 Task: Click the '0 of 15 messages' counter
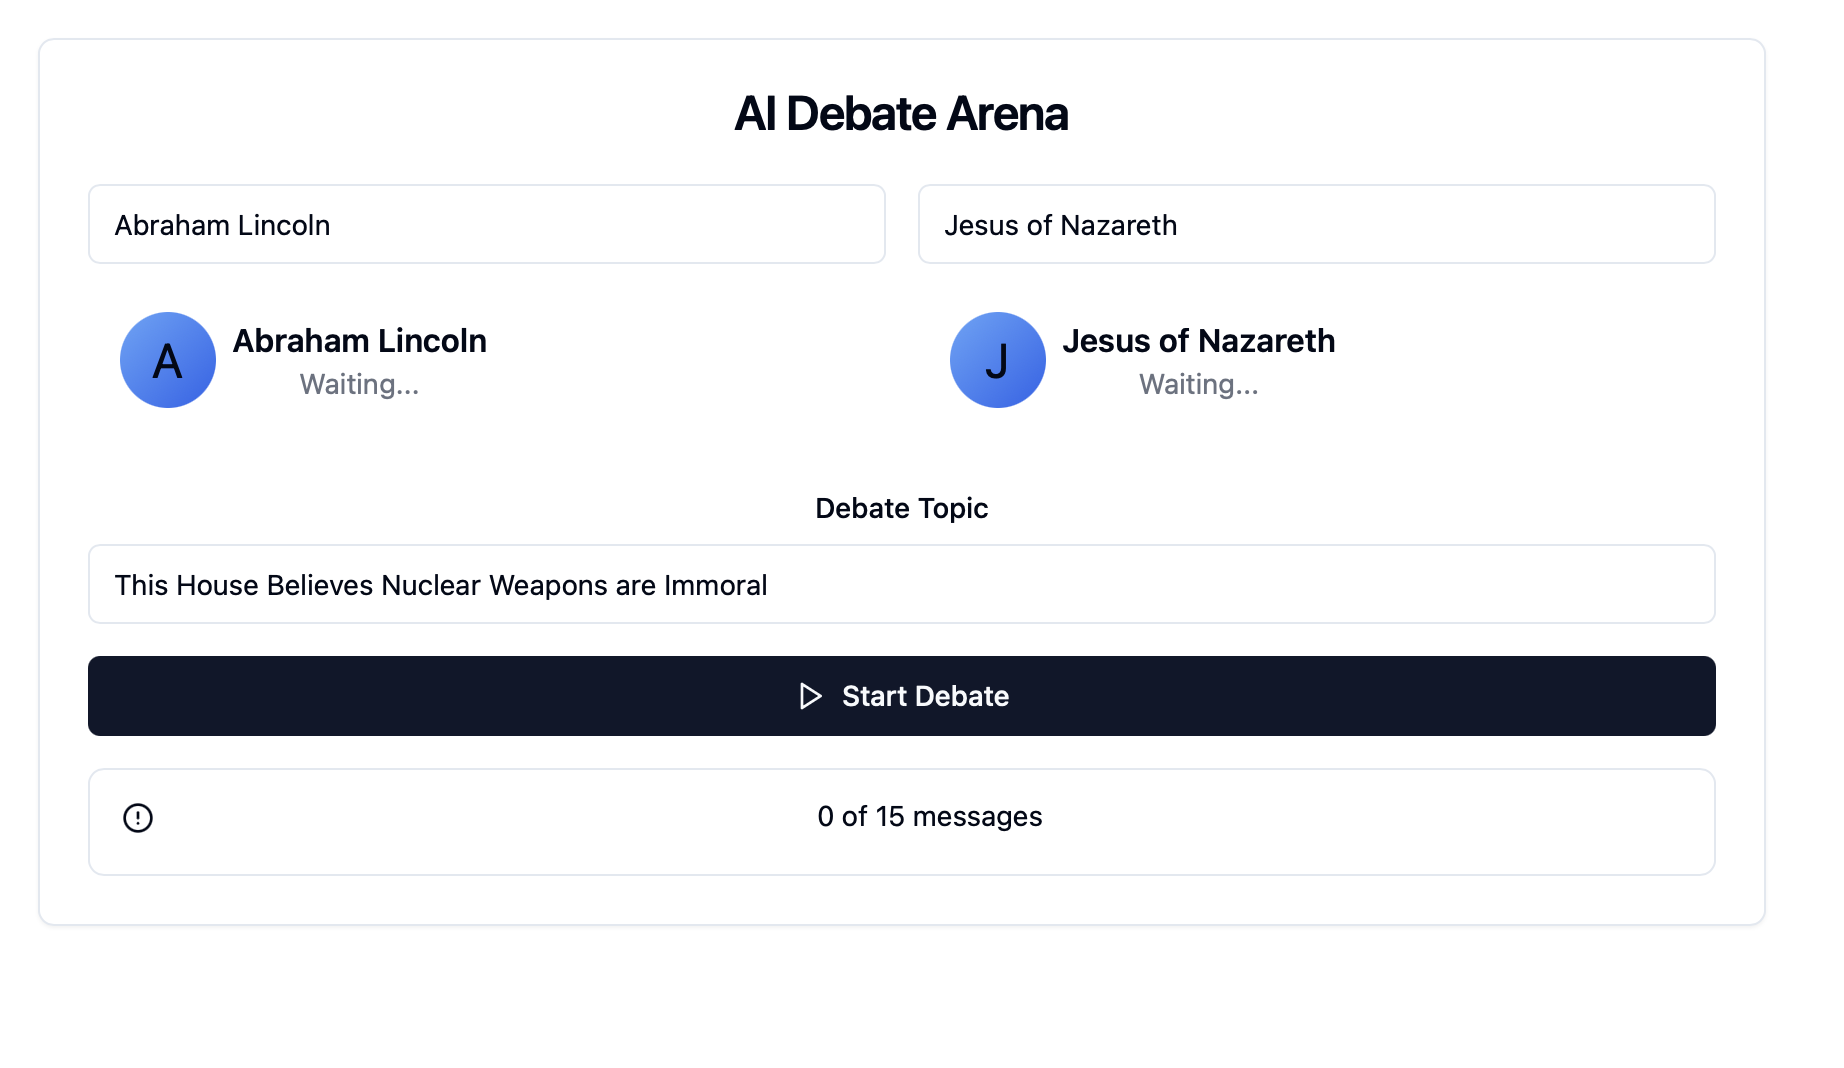click(x=930, y=816)
